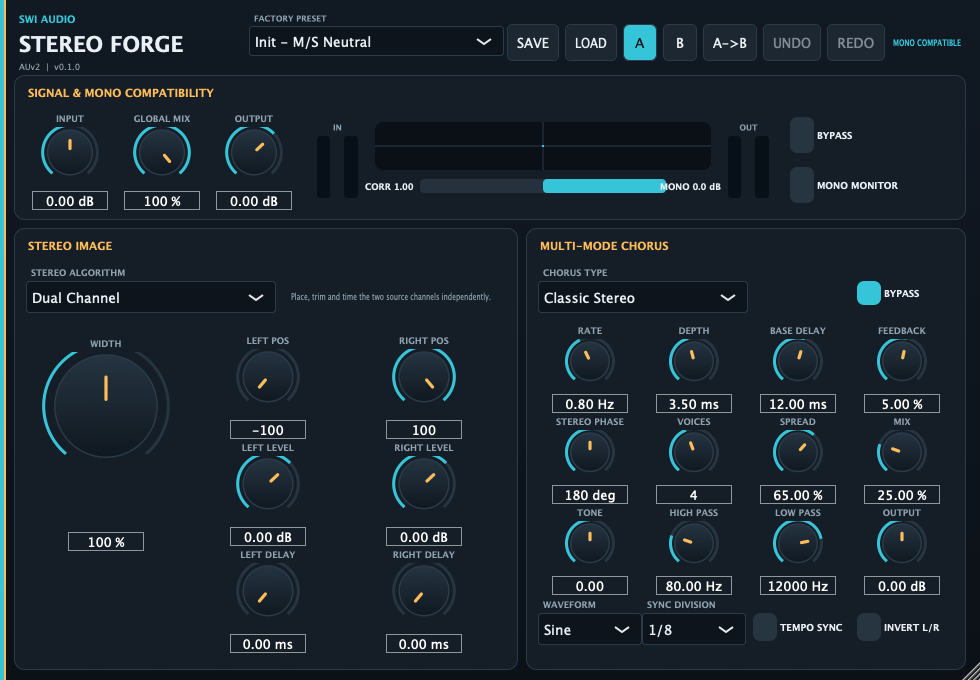Click the correlation meter bar
Image resolution: width=980 pixels, height=680 pixels.
[542, 186]
